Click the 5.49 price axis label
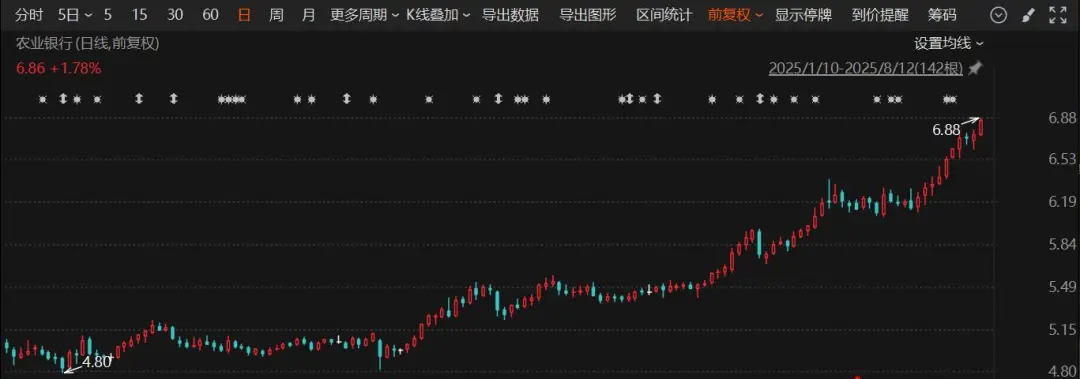 (1061, 287)
